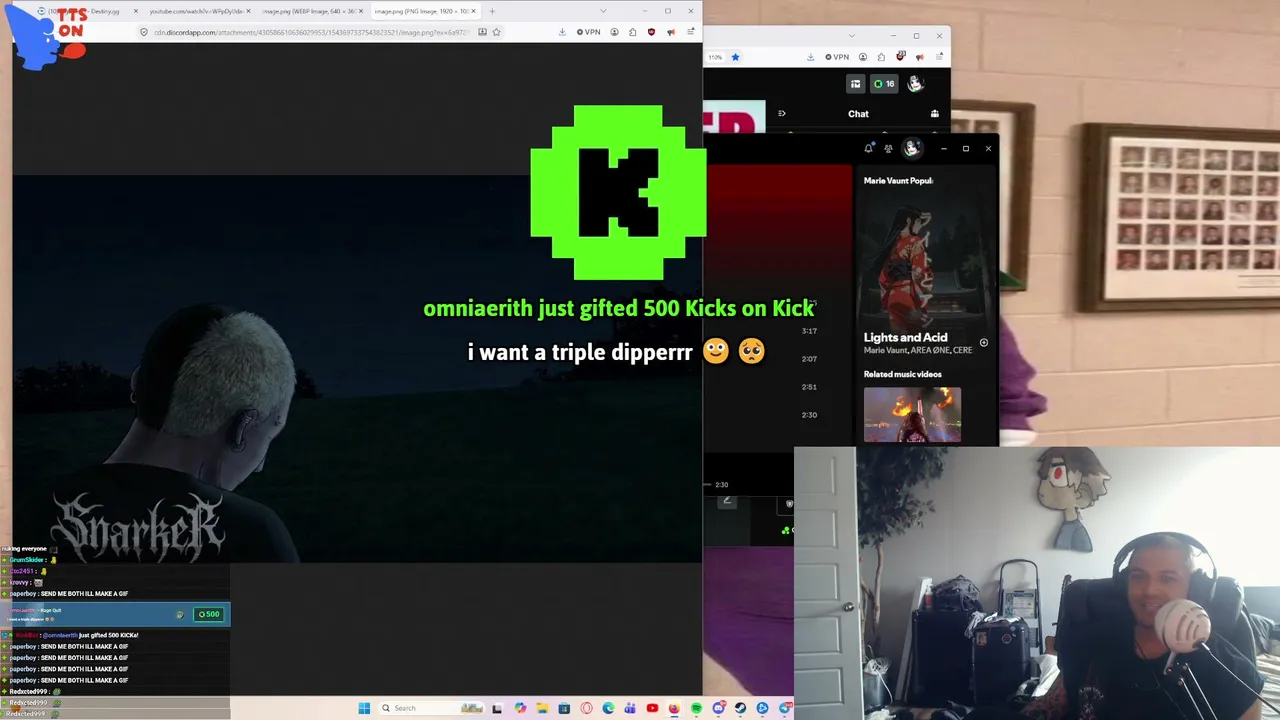
Task: Open Spotify from the taskbar
Action: pos(696,708)
